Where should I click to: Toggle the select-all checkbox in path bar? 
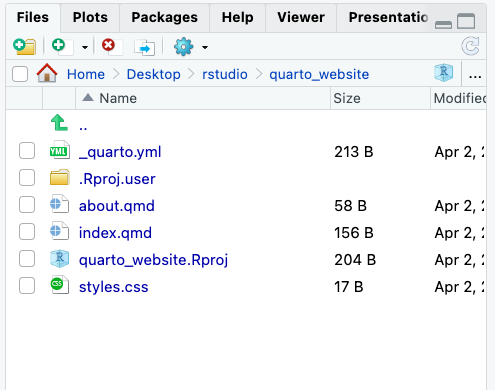[20, 74]
